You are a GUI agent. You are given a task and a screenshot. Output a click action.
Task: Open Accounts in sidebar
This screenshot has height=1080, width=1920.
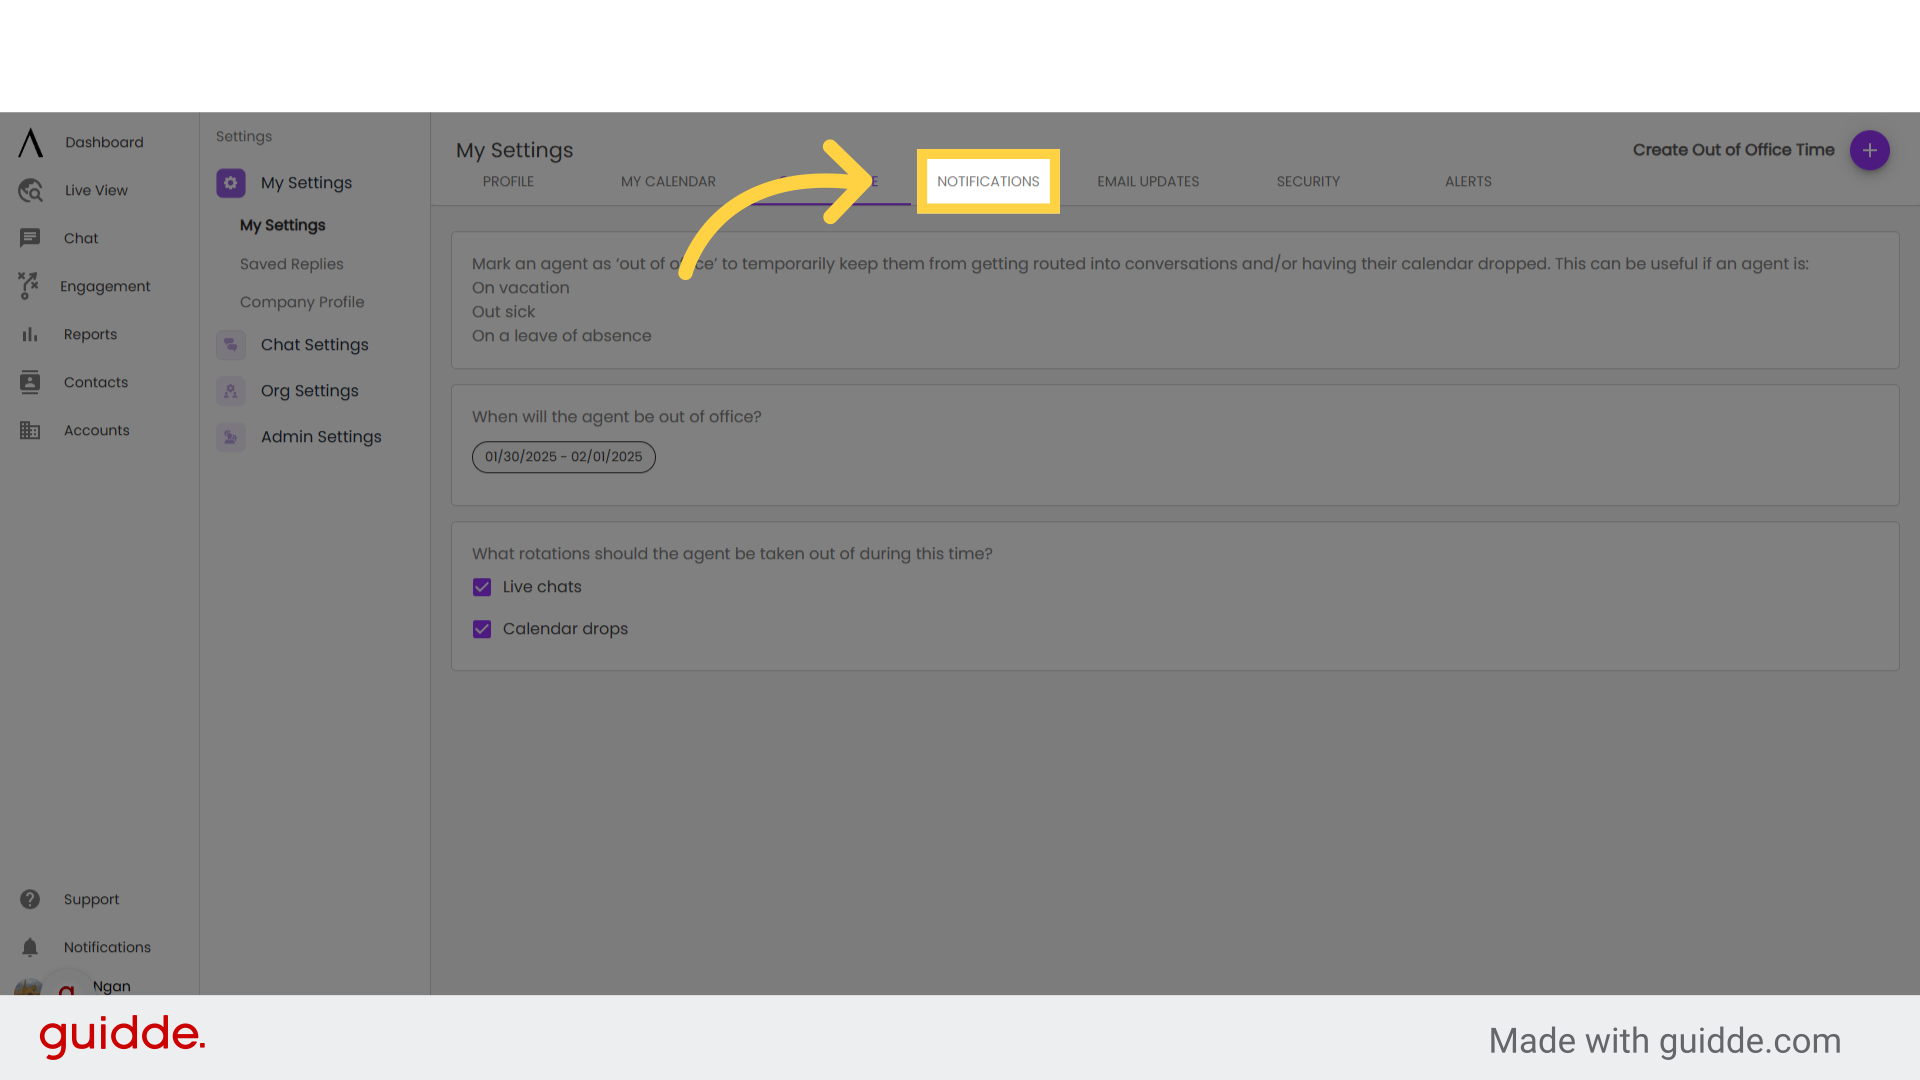97,430
